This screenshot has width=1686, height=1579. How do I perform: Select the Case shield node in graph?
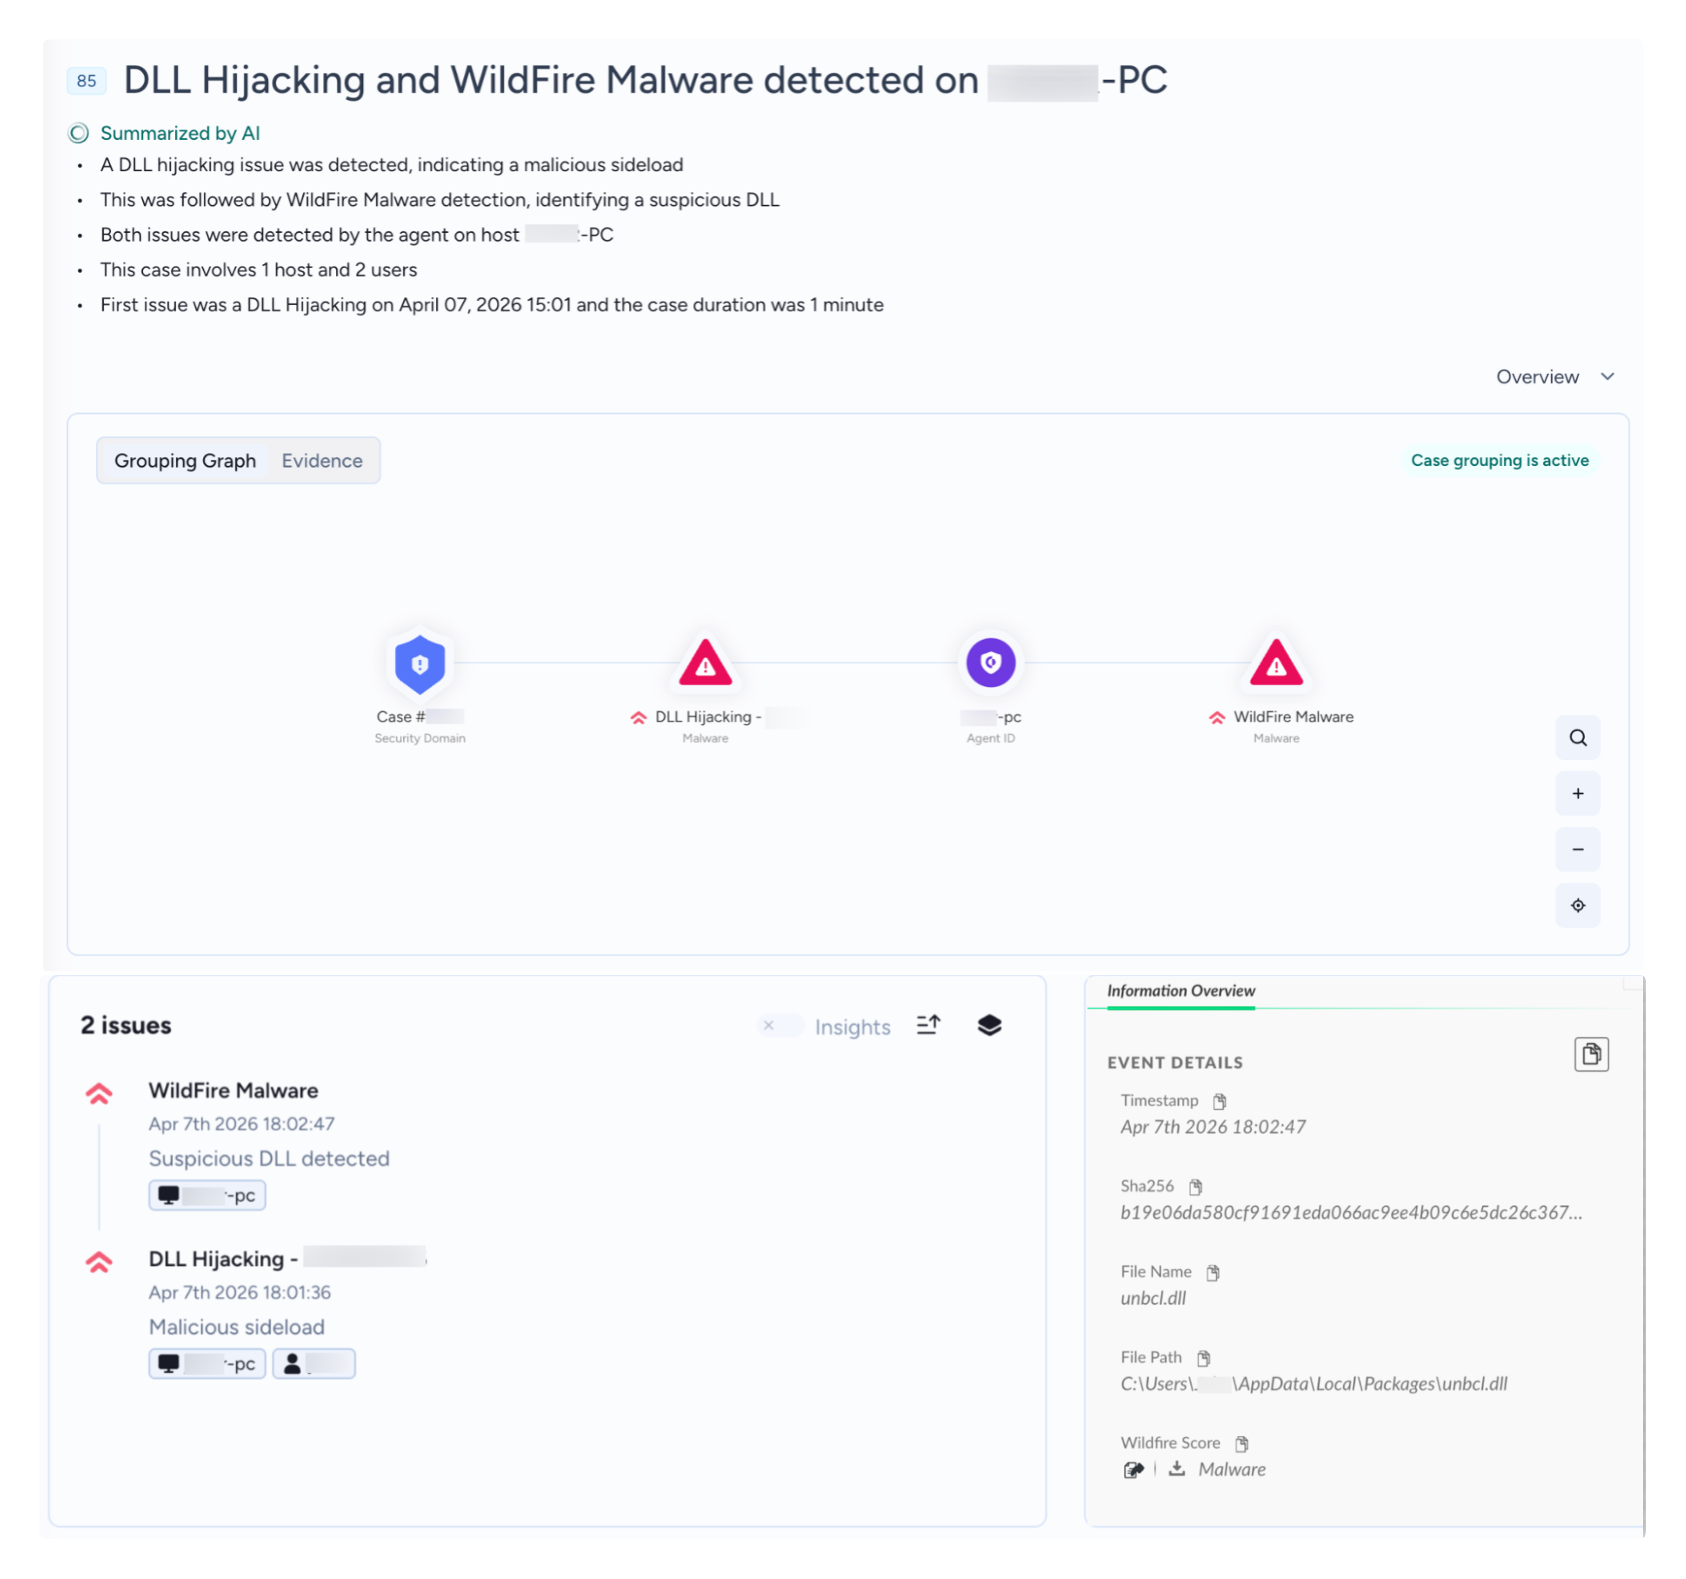click(x=420, y=663)
